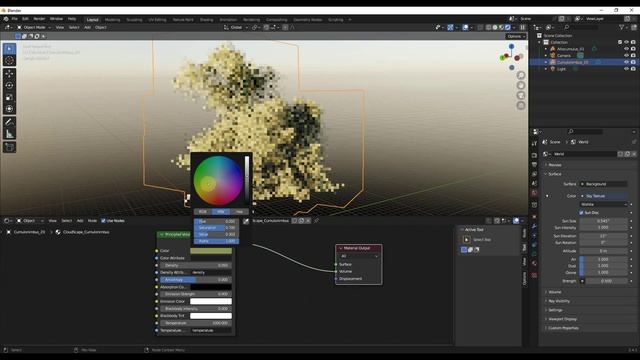Viewport: 640px width, 360px height.
Task: Pause viewport render preview
Action: tap(522, 27)
